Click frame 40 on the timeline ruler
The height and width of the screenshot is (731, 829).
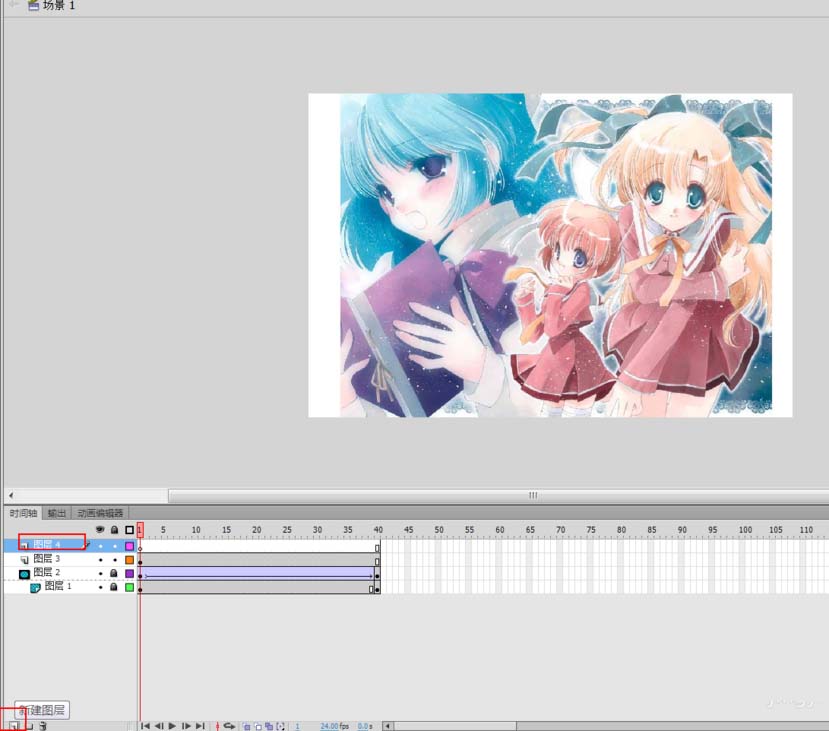point(377,530)
